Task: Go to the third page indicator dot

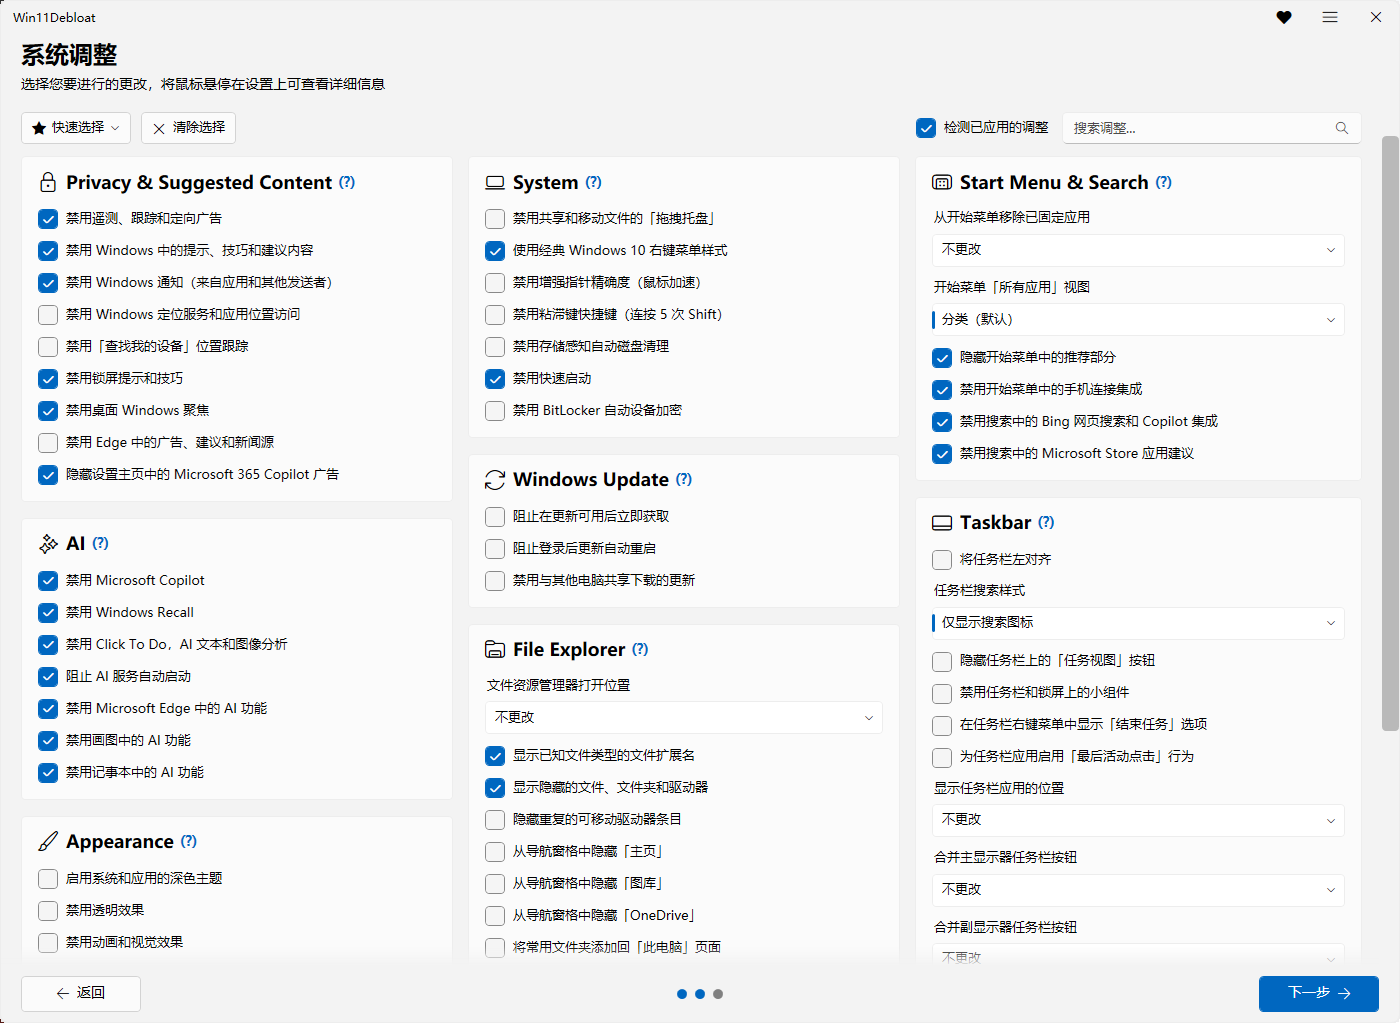Action: [718, 994]
